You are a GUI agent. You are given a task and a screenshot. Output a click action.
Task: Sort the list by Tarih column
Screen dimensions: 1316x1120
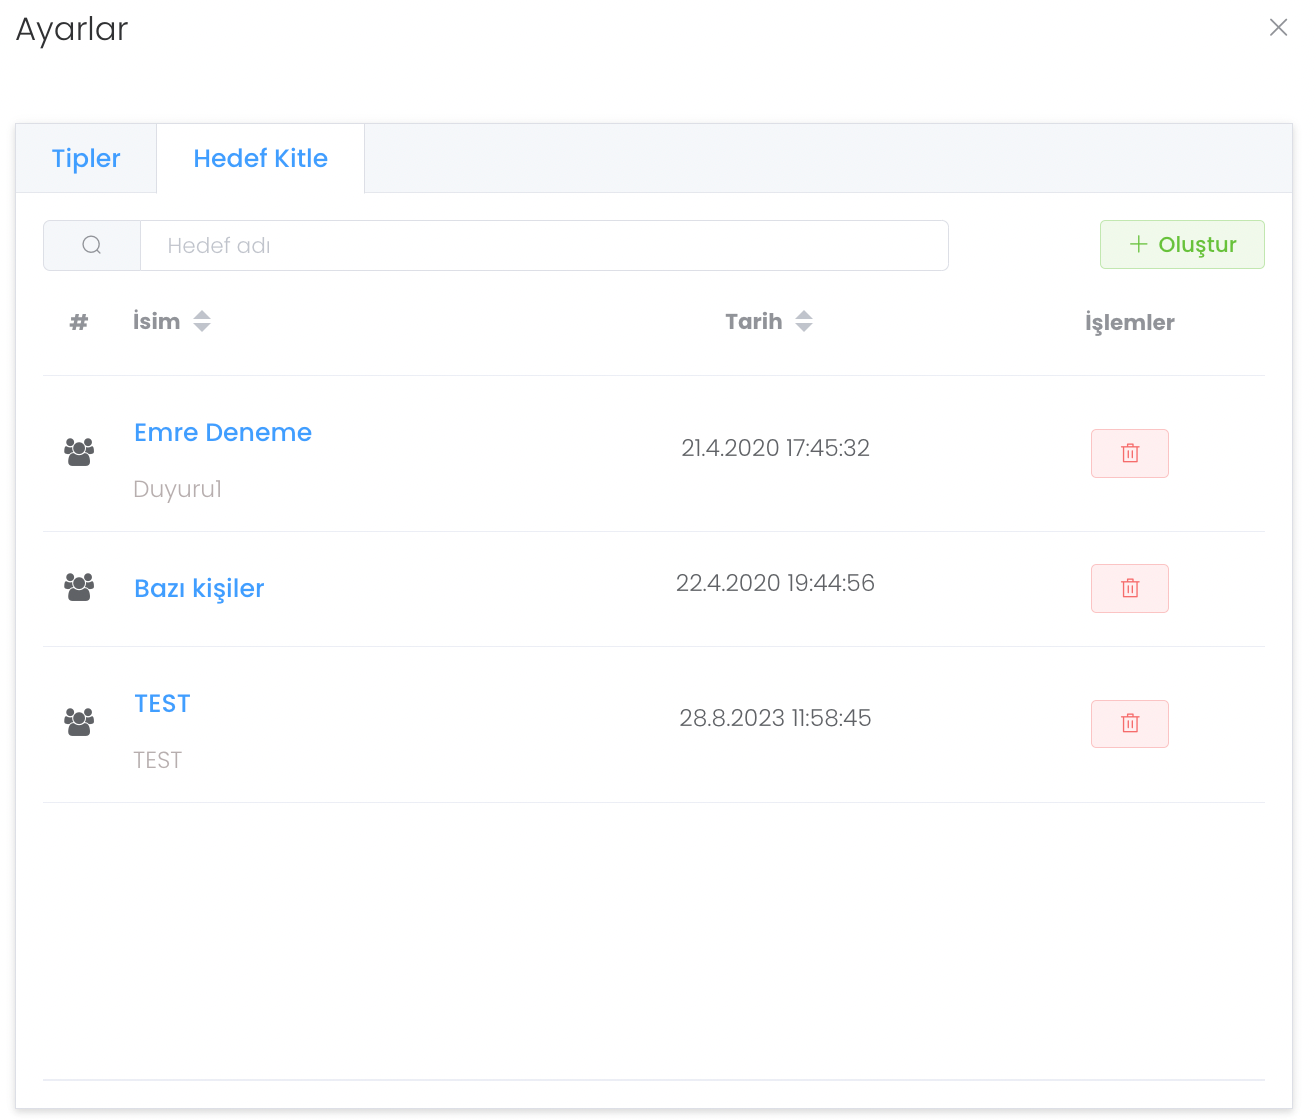click(803, 321)
